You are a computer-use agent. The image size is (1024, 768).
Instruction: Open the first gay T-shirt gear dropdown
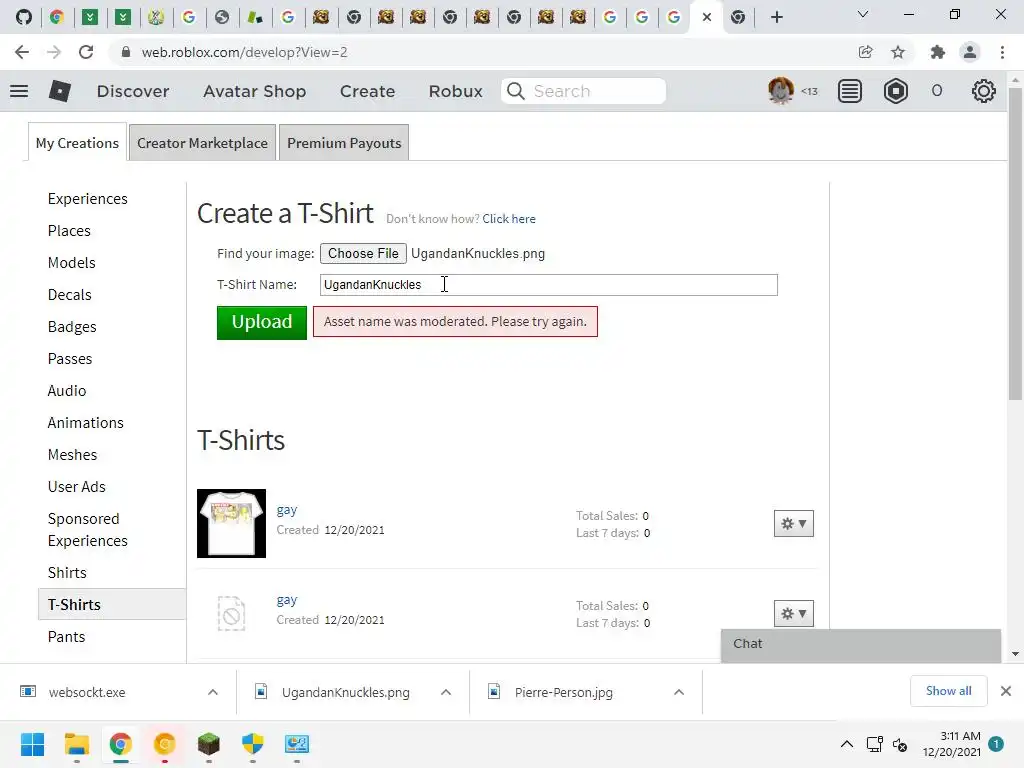(x=793, y=524)
